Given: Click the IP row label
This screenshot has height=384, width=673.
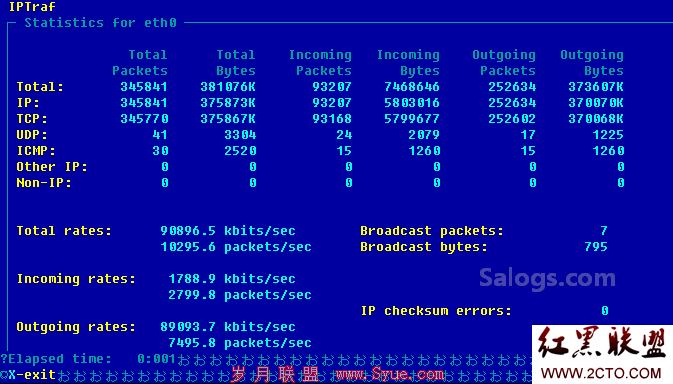Looking at the screenshot, I should (x=28, y=103).
